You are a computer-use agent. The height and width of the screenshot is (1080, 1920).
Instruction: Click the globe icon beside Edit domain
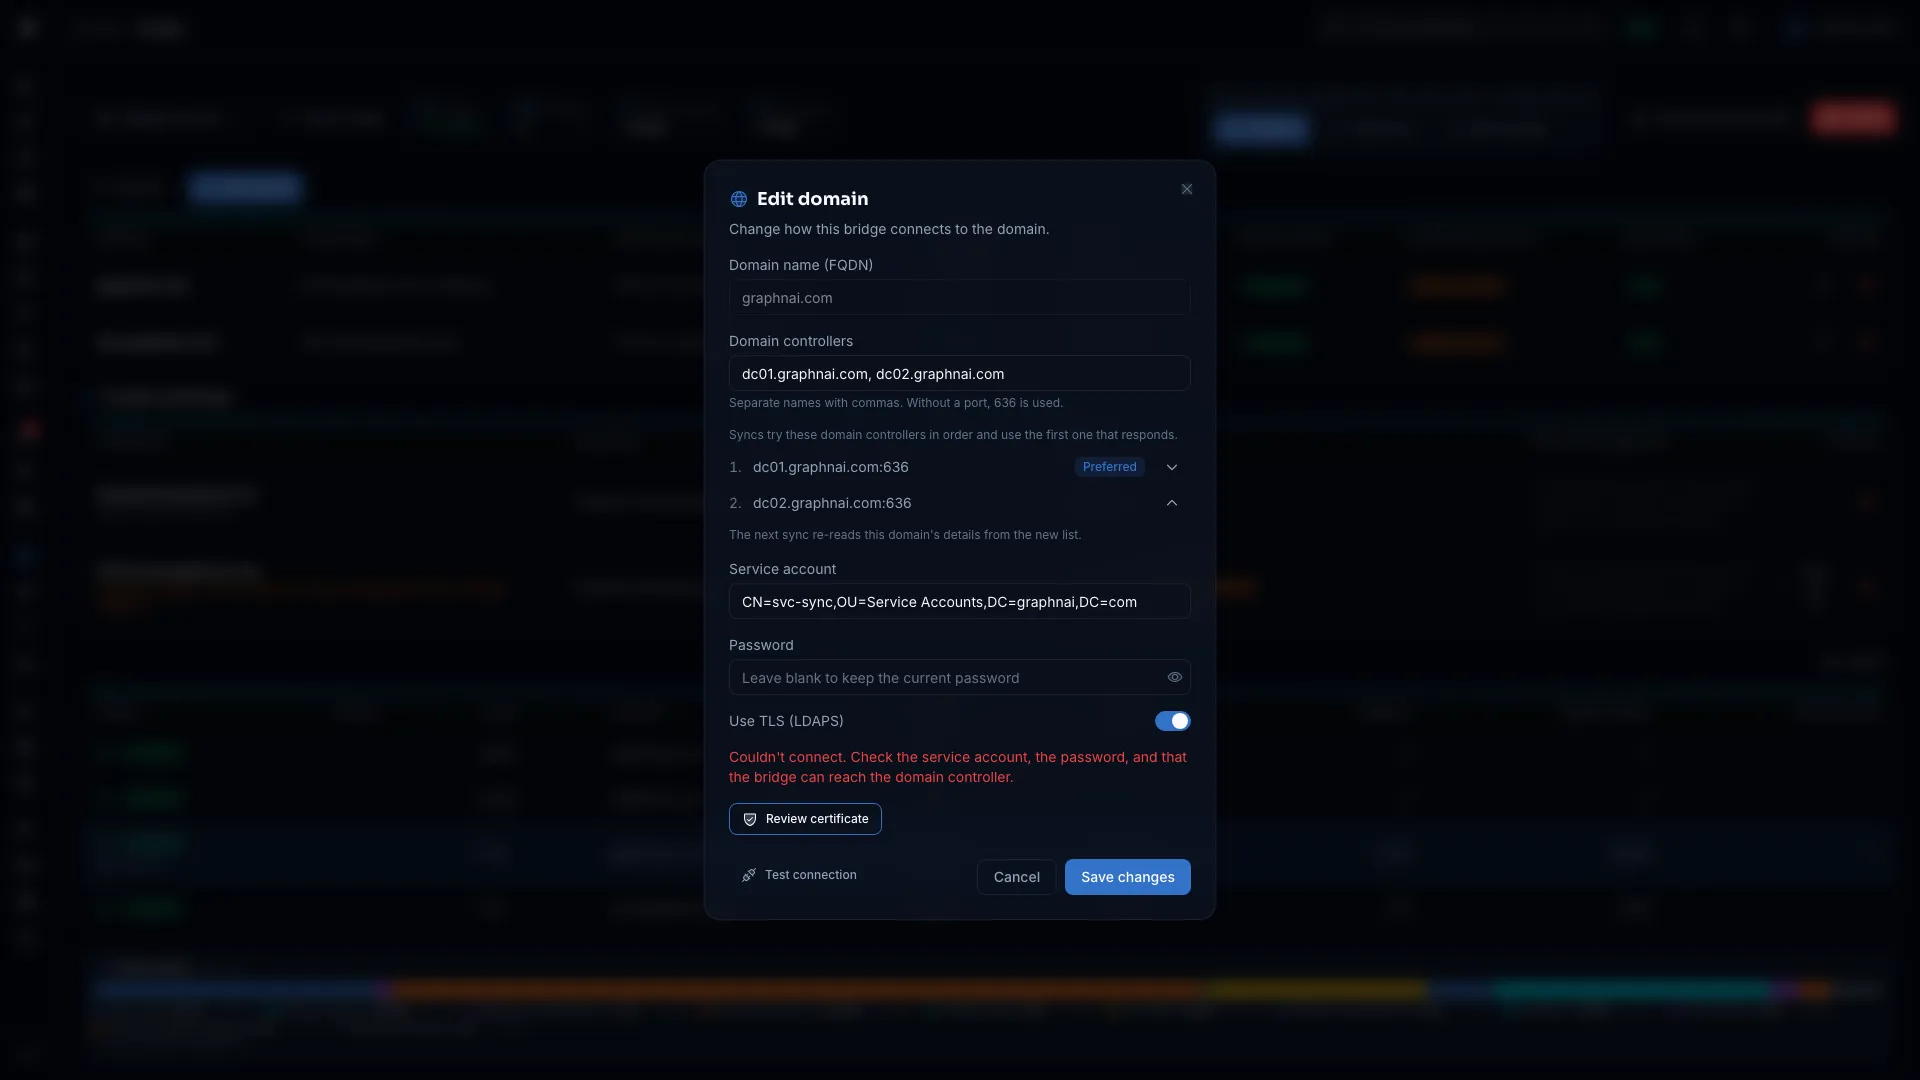coord(739,199)
